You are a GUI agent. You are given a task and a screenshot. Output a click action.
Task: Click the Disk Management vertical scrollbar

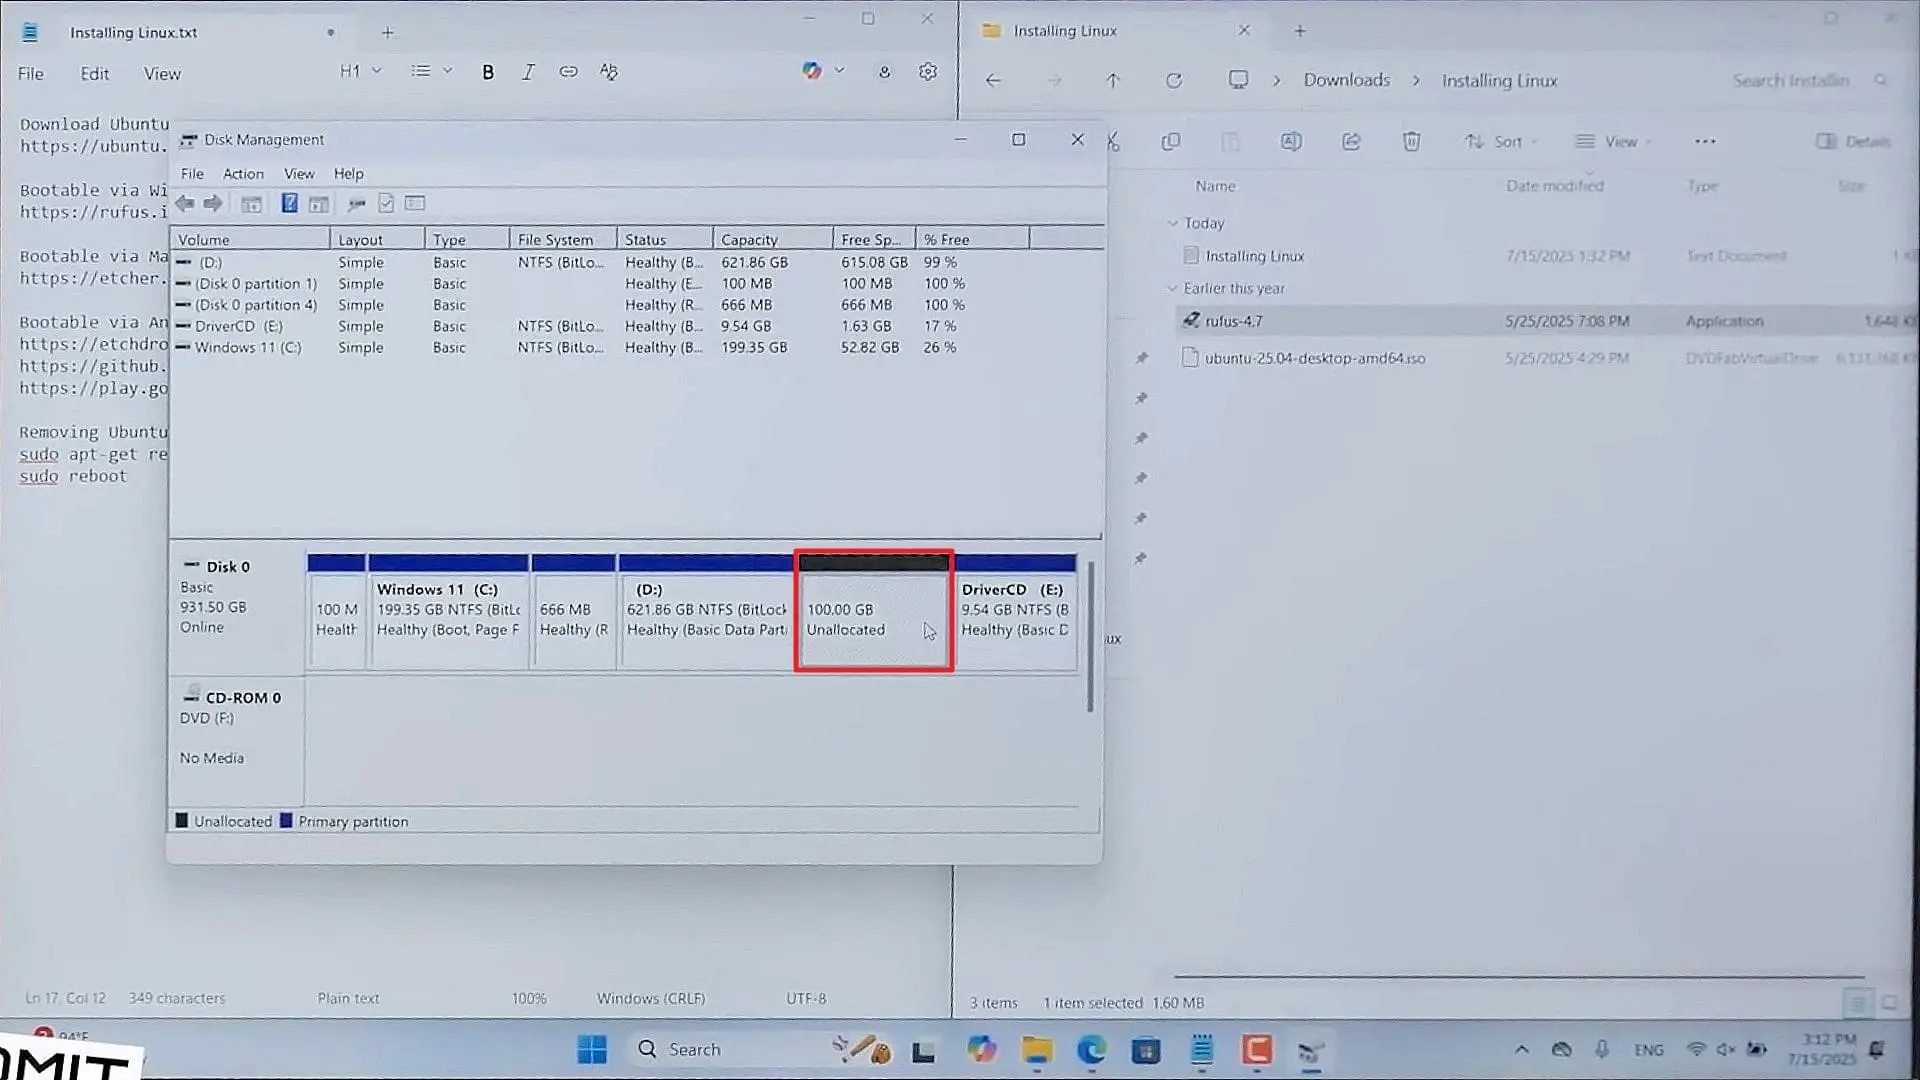click(1090, 636)
